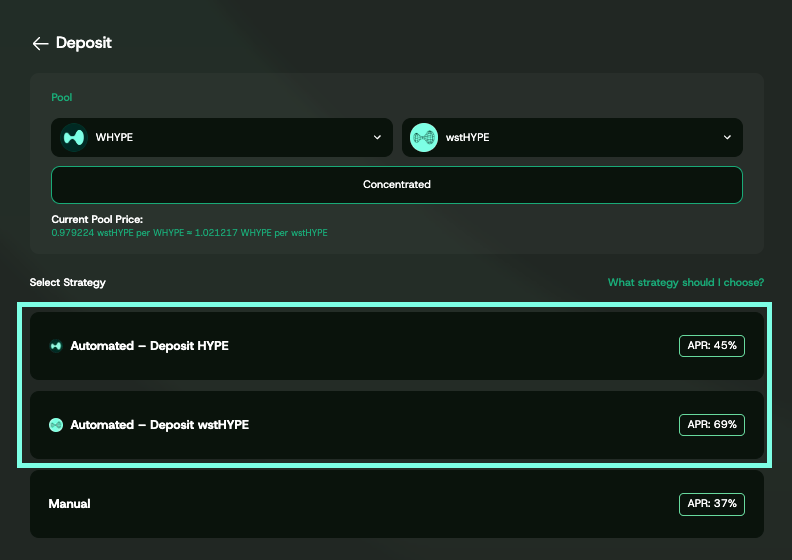Go back using the arrow beside Deposit
792x560 pixels.
(40, 43)
